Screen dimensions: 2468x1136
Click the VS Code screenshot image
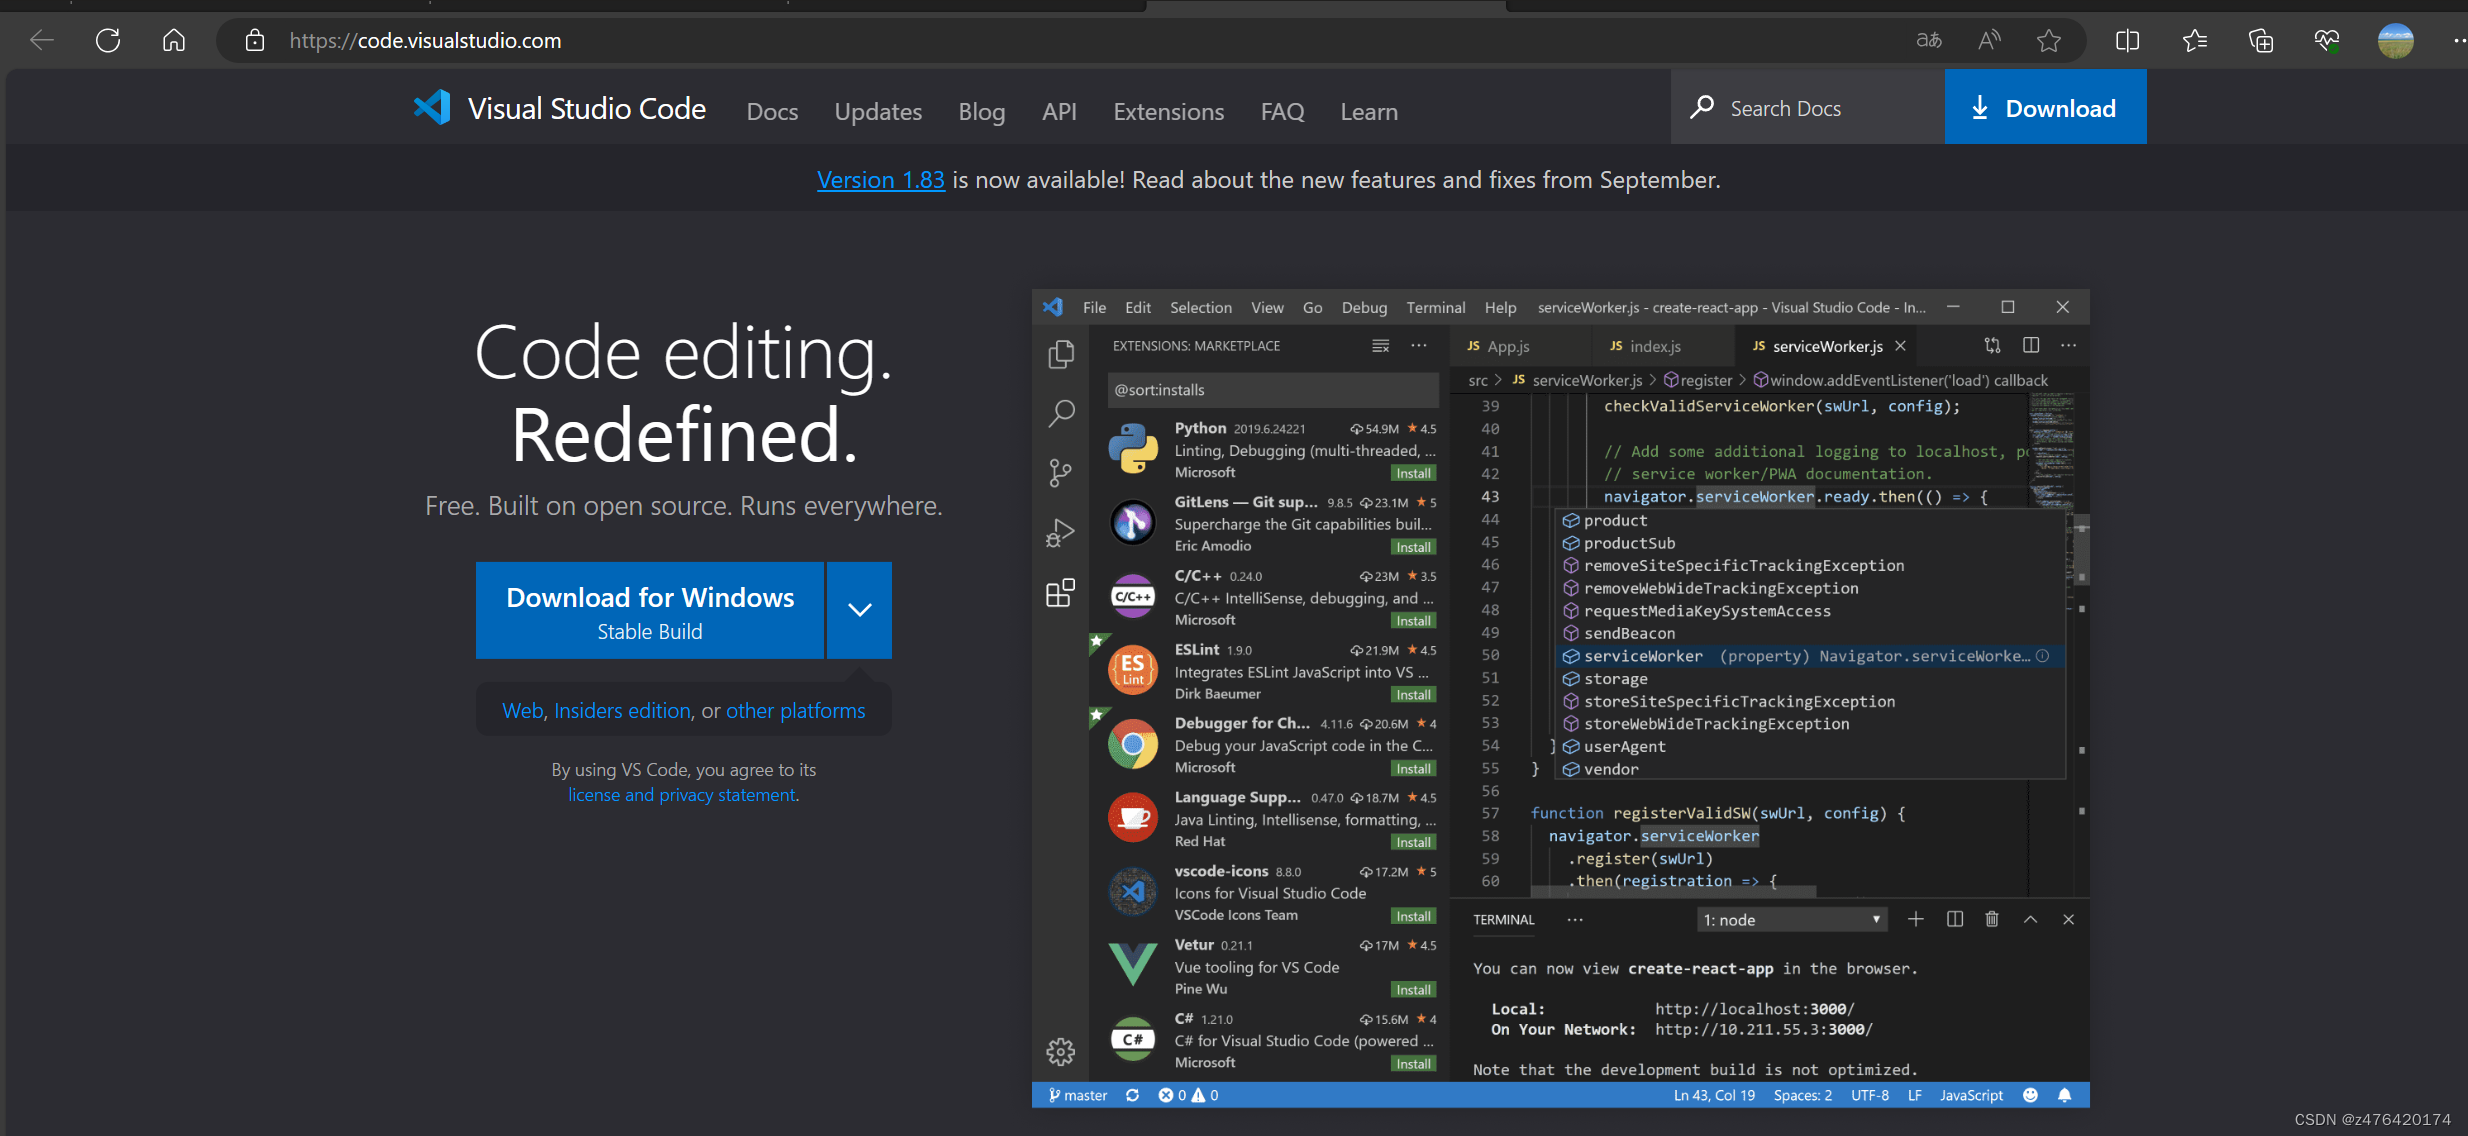click(1560, 698)
